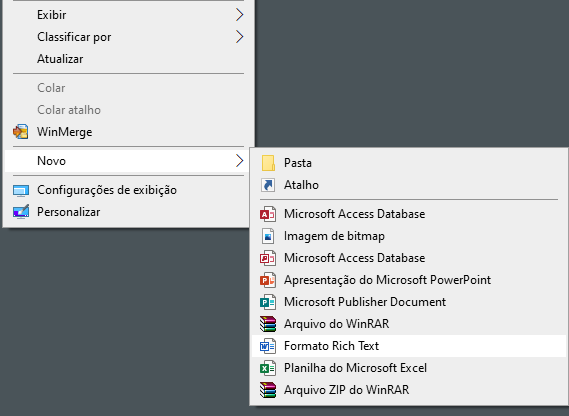Click the Personalizar icon
This screenshot has height=416, width=569.
(21, 212)
